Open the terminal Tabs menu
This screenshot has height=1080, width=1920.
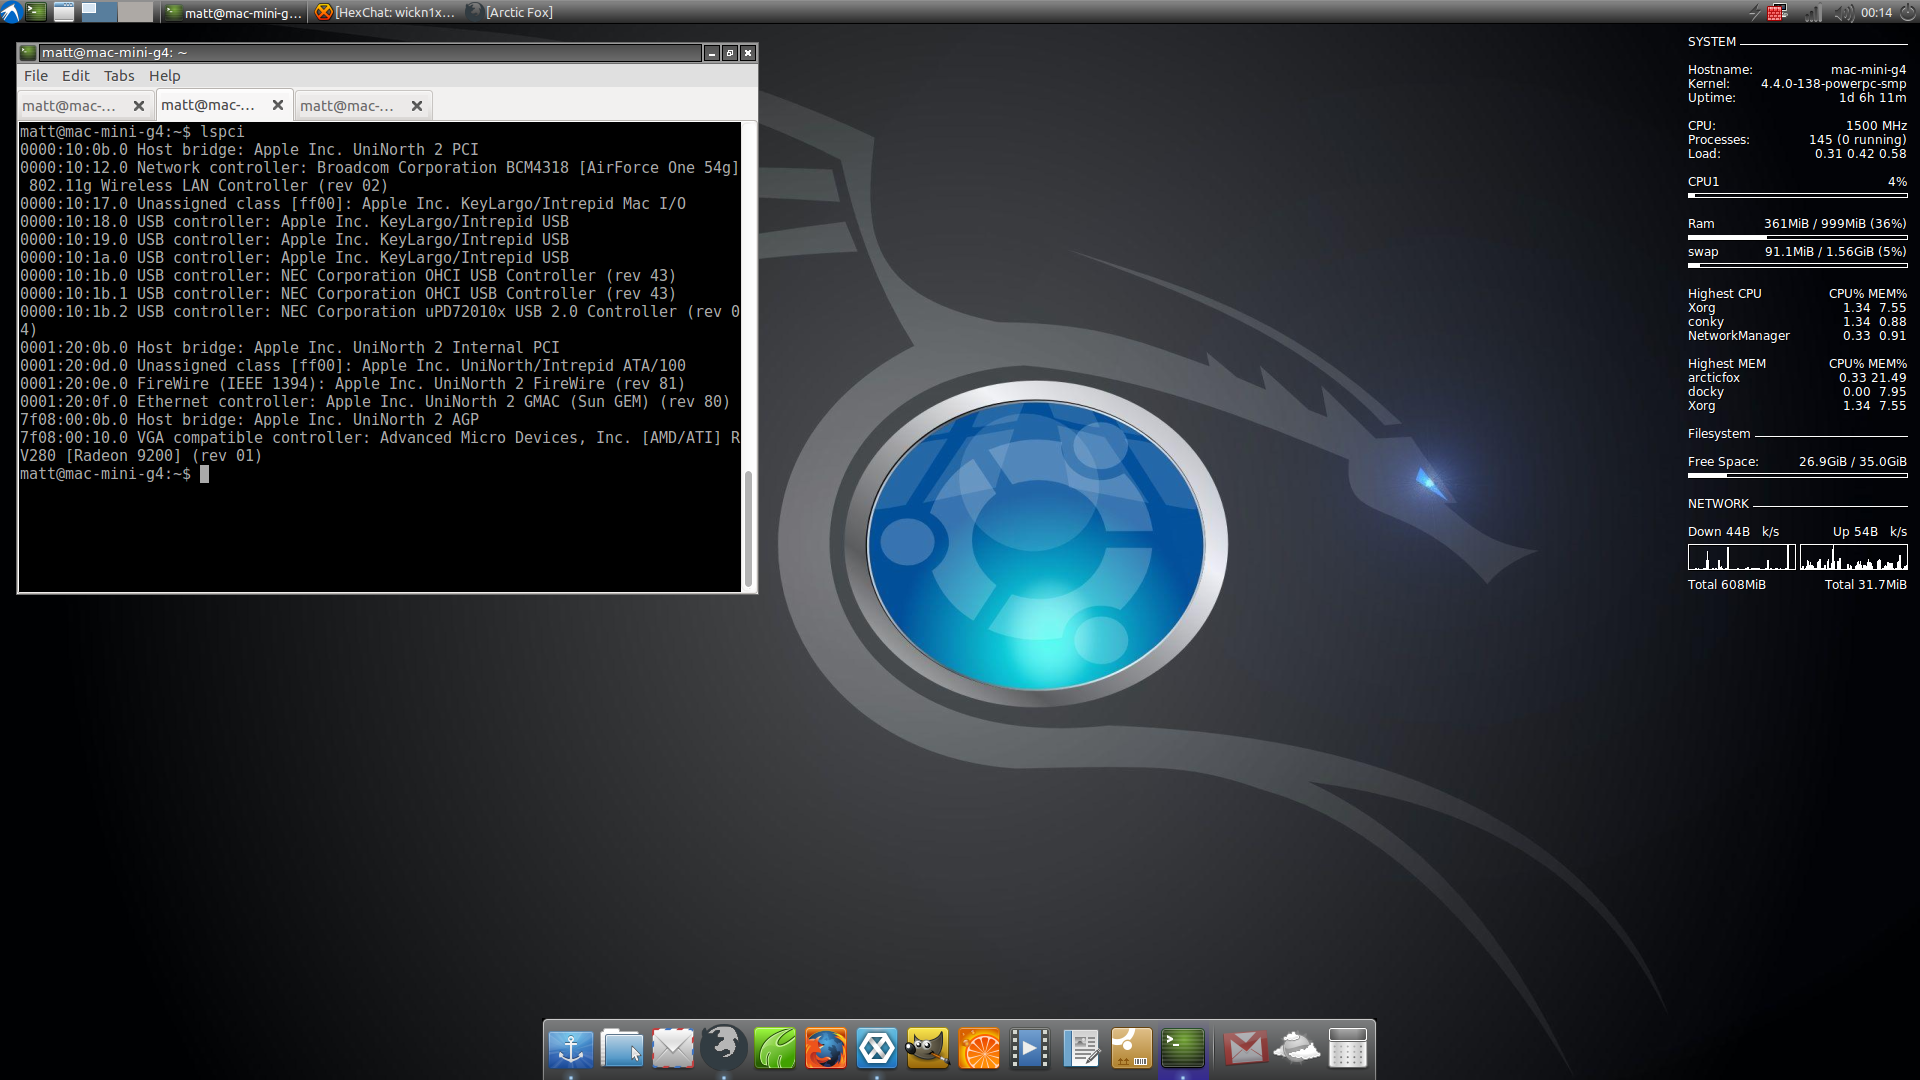[119, 76]
